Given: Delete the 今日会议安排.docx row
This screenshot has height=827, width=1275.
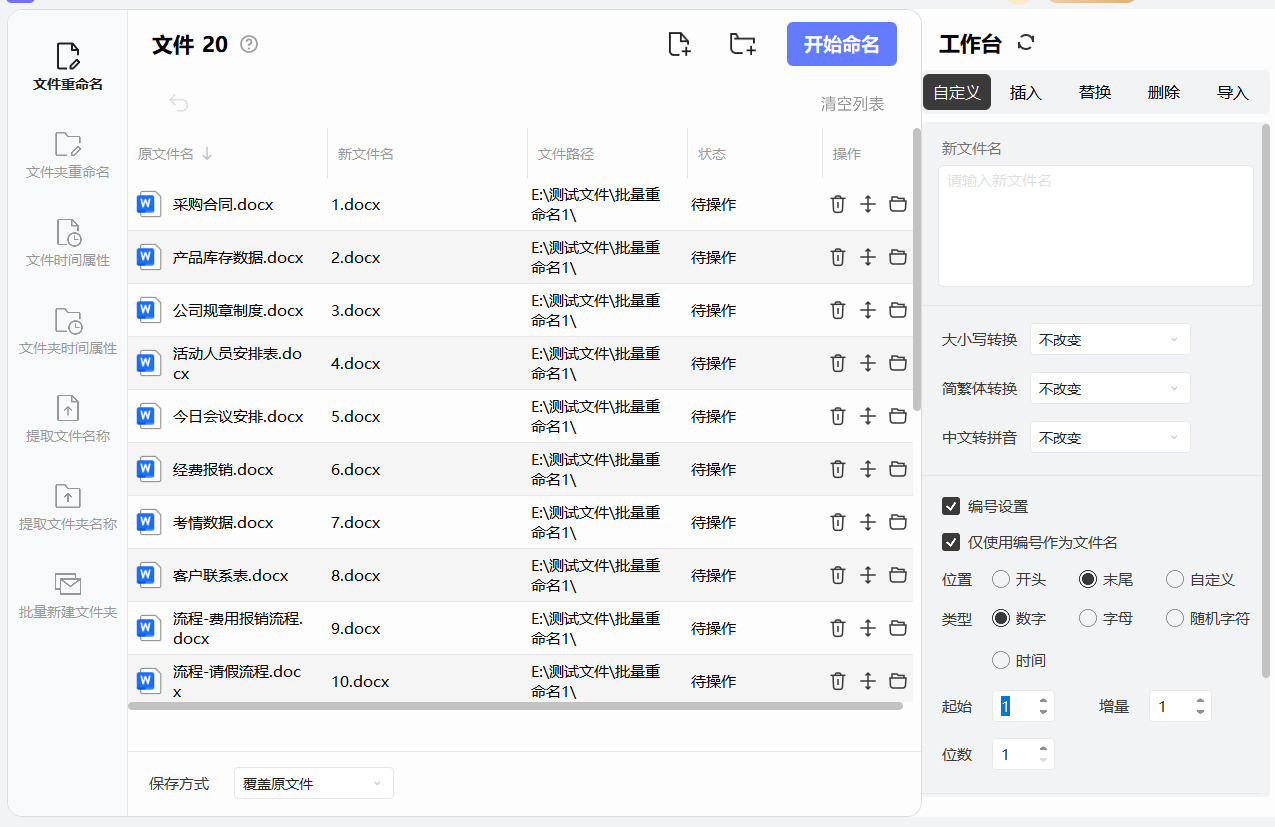Looking at the screenshot, I should [838, 416].
